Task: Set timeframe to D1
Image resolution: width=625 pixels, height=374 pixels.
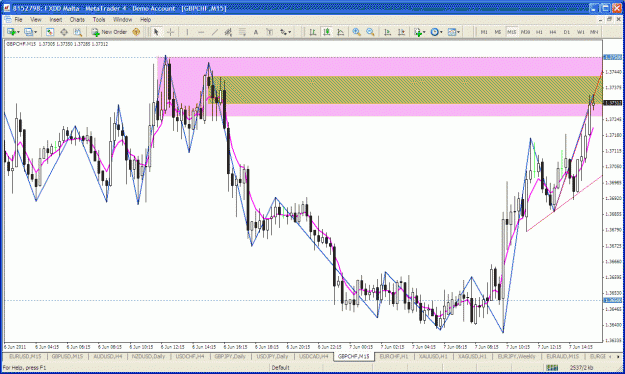Action: [x=566, y=32]
